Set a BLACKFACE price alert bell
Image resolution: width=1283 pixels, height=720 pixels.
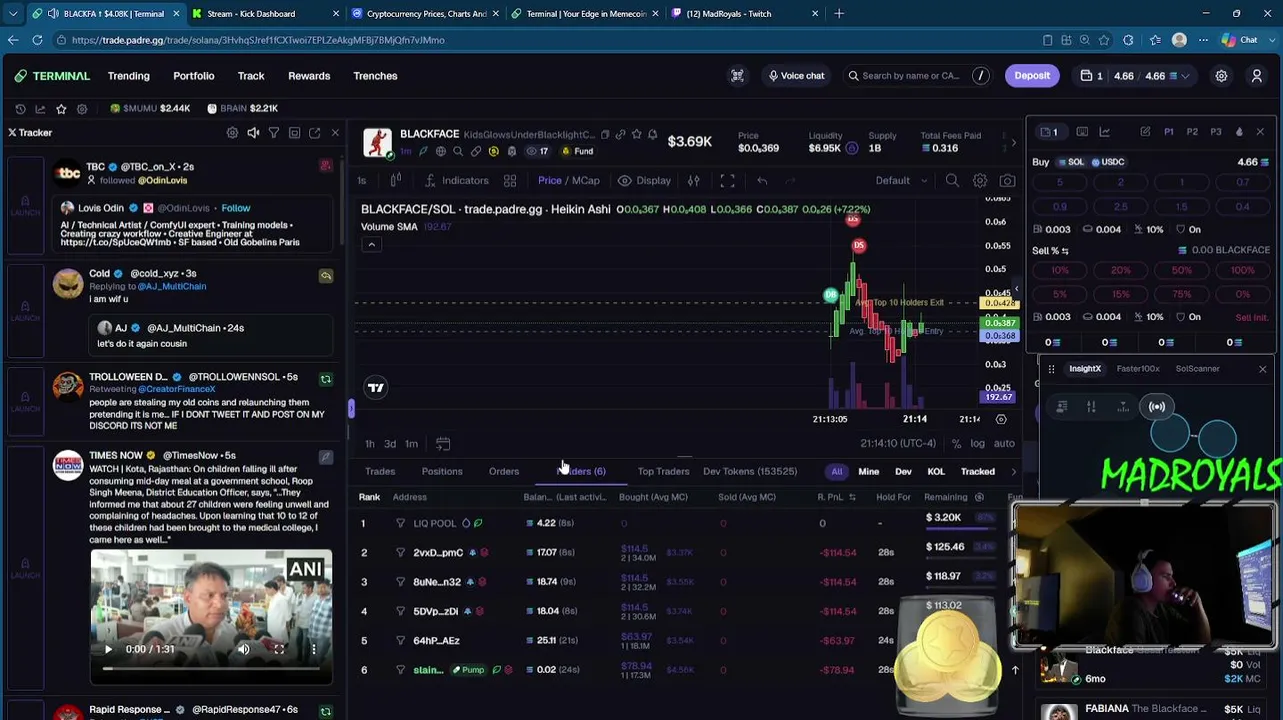point(652,134)
